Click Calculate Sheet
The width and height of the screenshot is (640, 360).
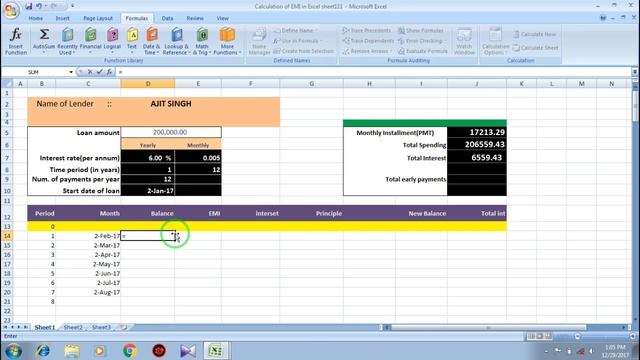click(535, 48)
